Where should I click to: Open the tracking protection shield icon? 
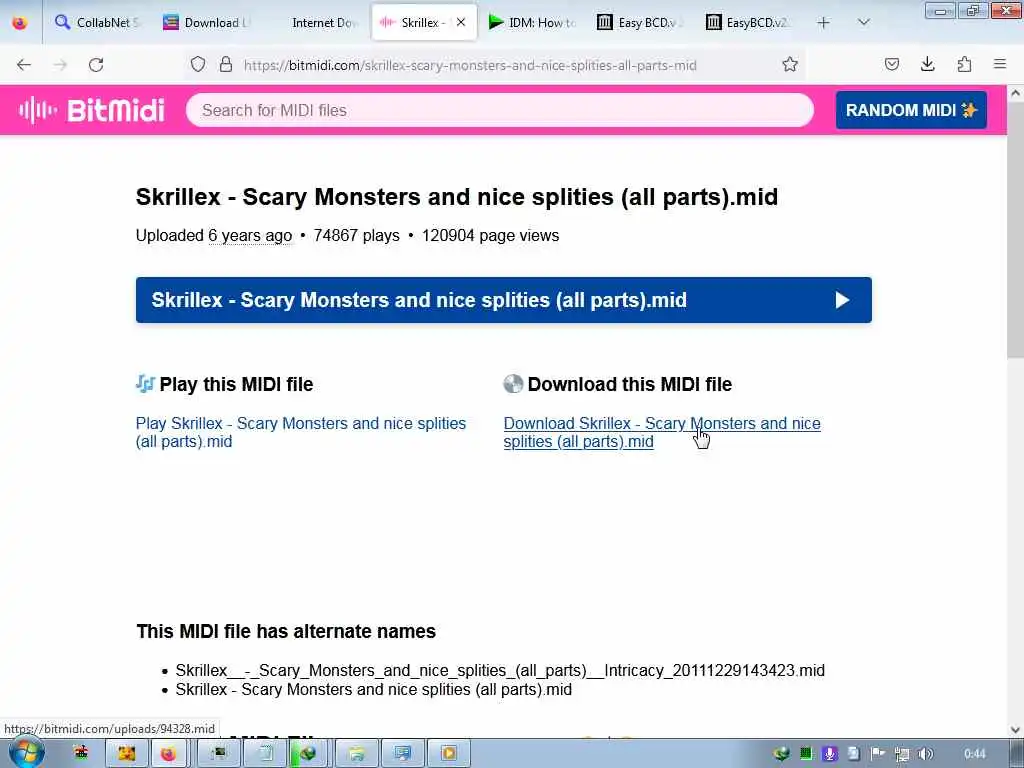(198, 64)
